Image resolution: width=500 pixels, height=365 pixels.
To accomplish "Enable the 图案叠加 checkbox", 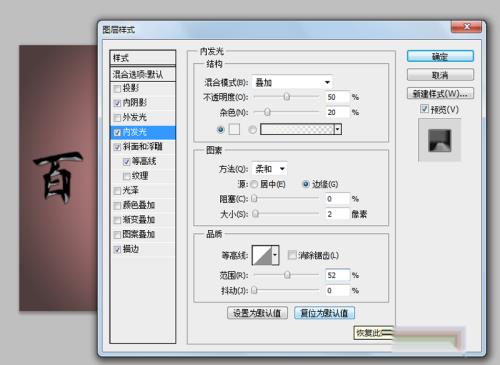I will (x=117, y=235).
